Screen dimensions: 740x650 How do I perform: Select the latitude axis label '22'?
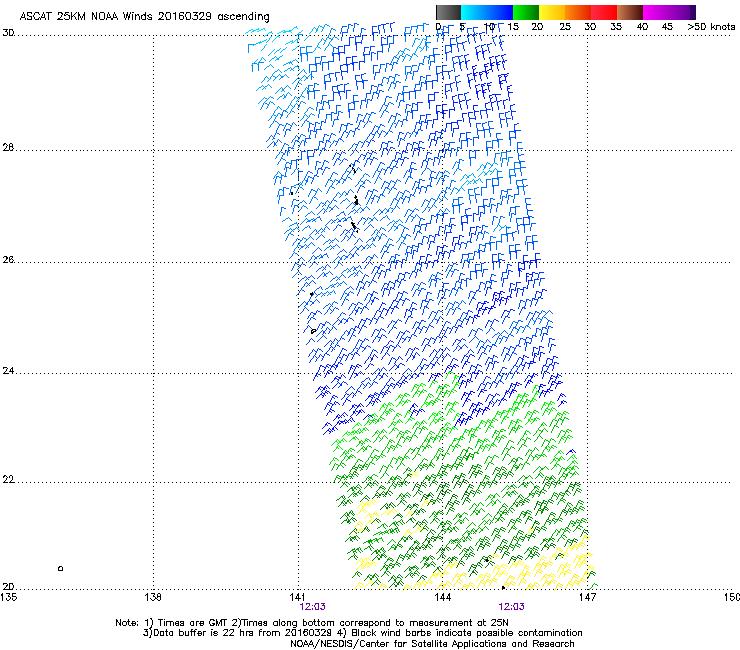[8, 480]
